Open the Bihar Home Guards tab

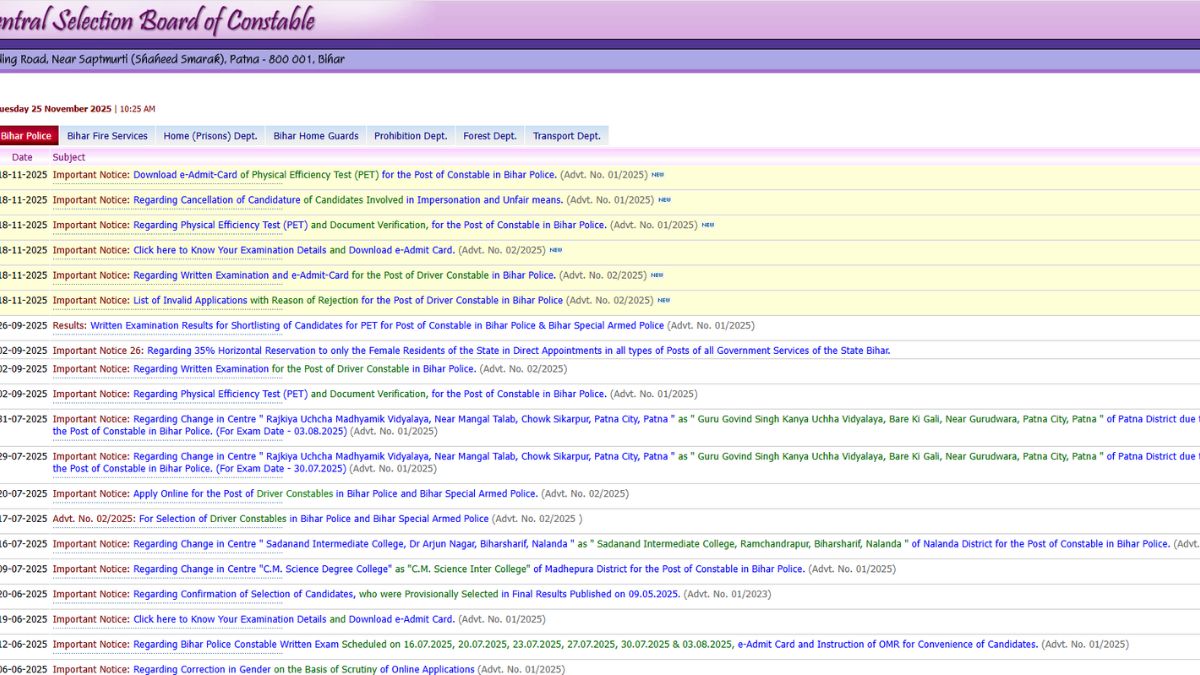coord(316,136)
